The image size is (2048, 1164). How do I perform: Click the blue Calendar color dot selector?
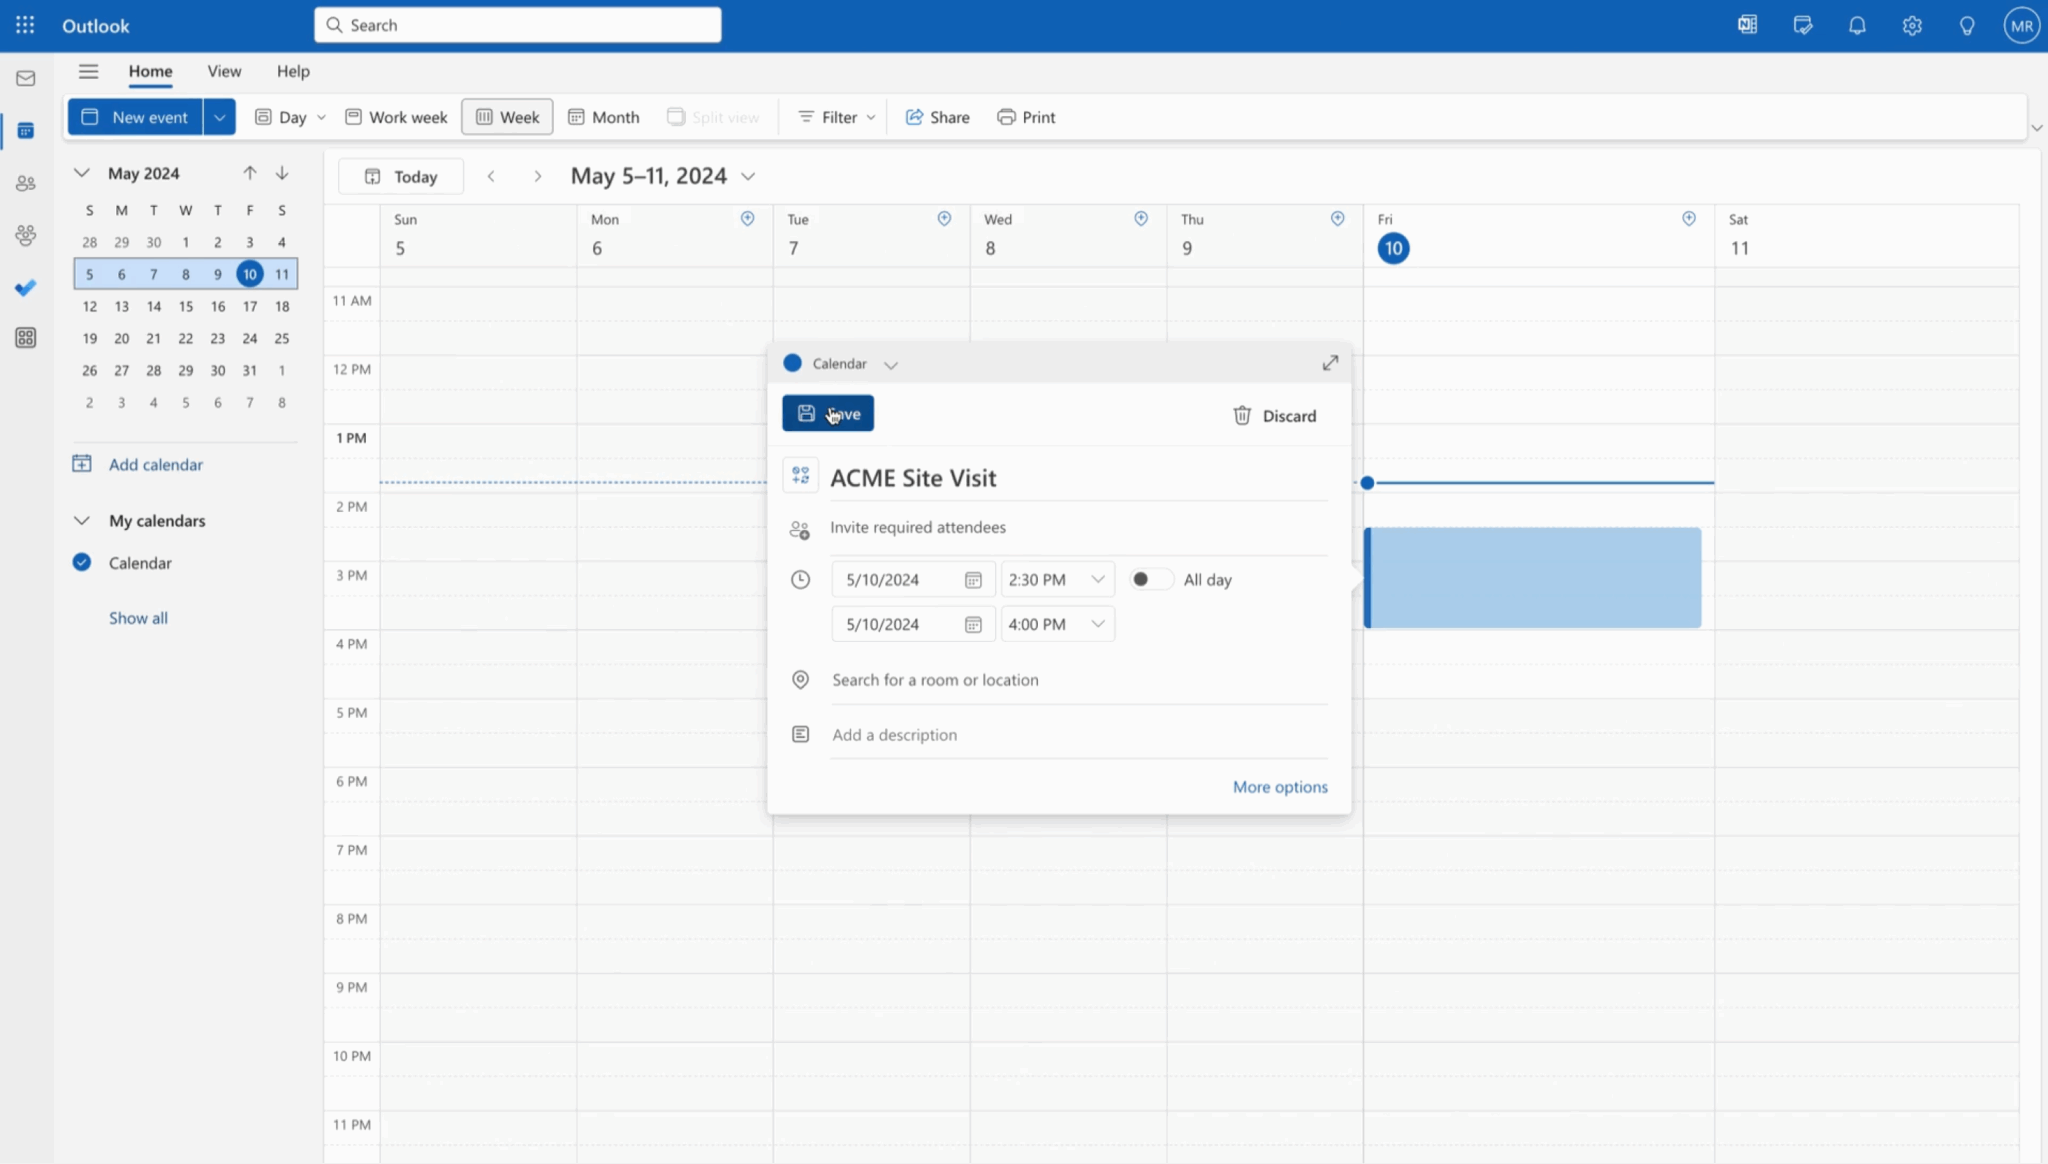pos(792,364)
